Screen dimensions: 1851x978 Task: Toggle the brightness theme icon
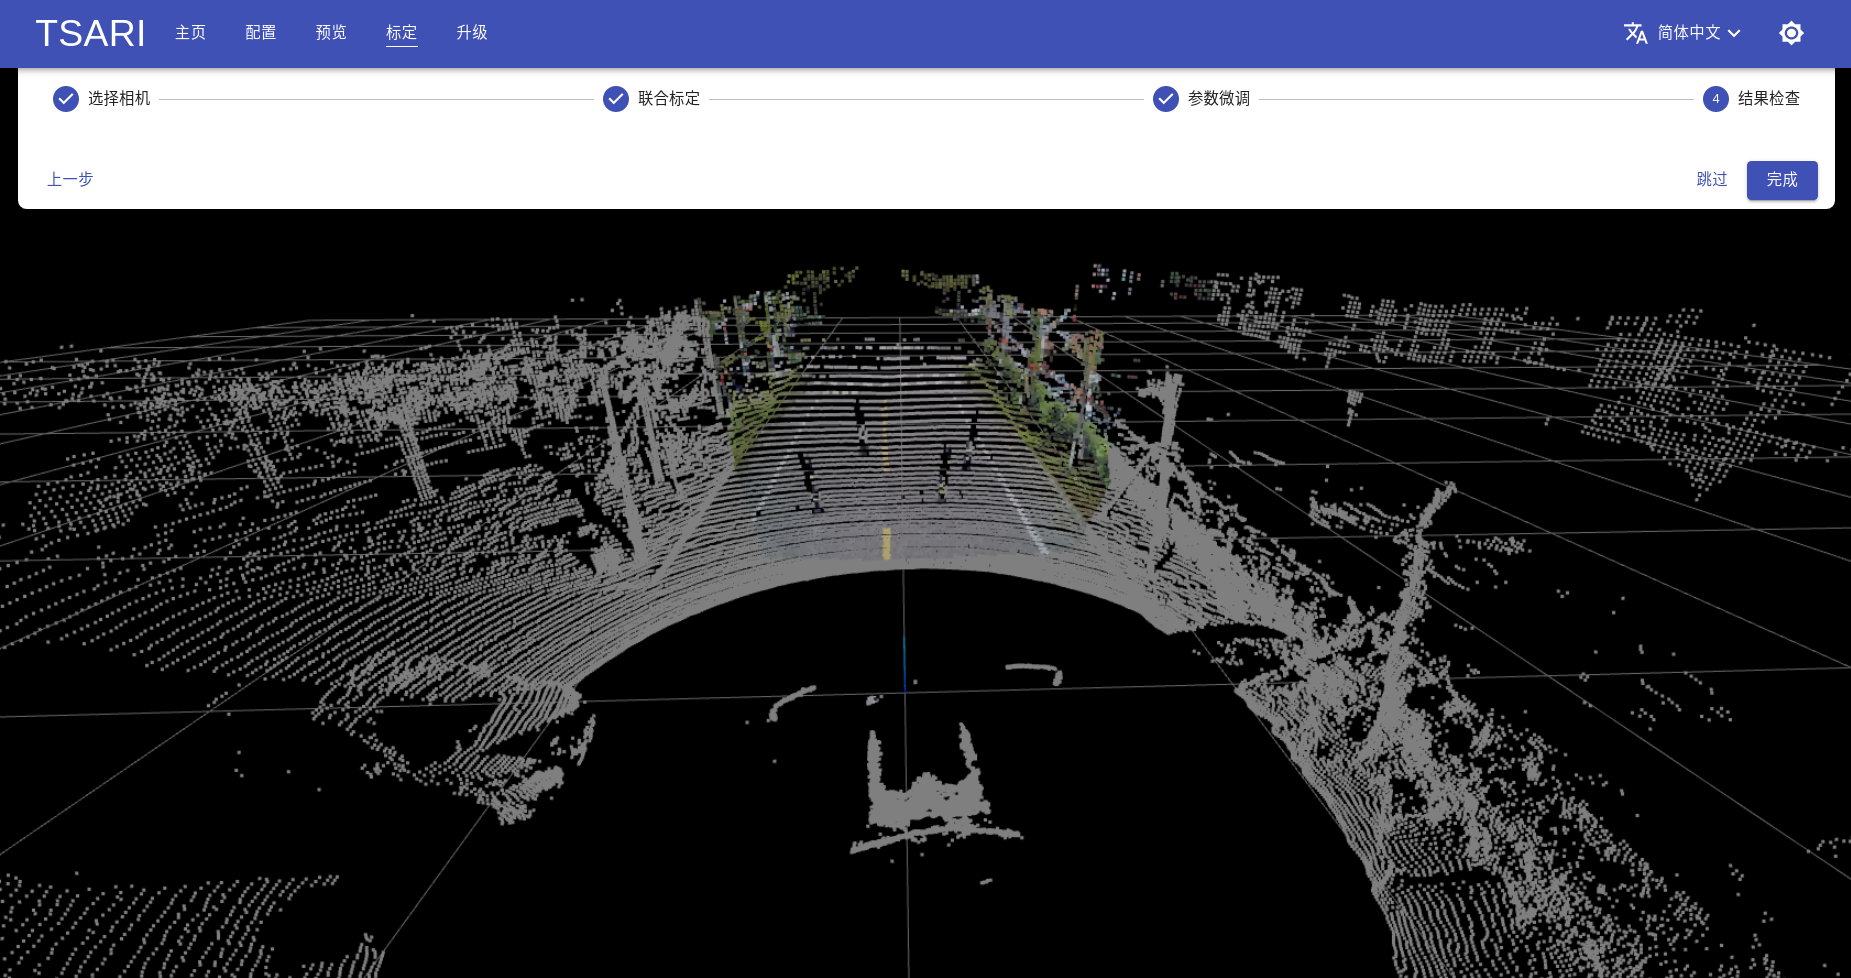[x=1791, y=33]
